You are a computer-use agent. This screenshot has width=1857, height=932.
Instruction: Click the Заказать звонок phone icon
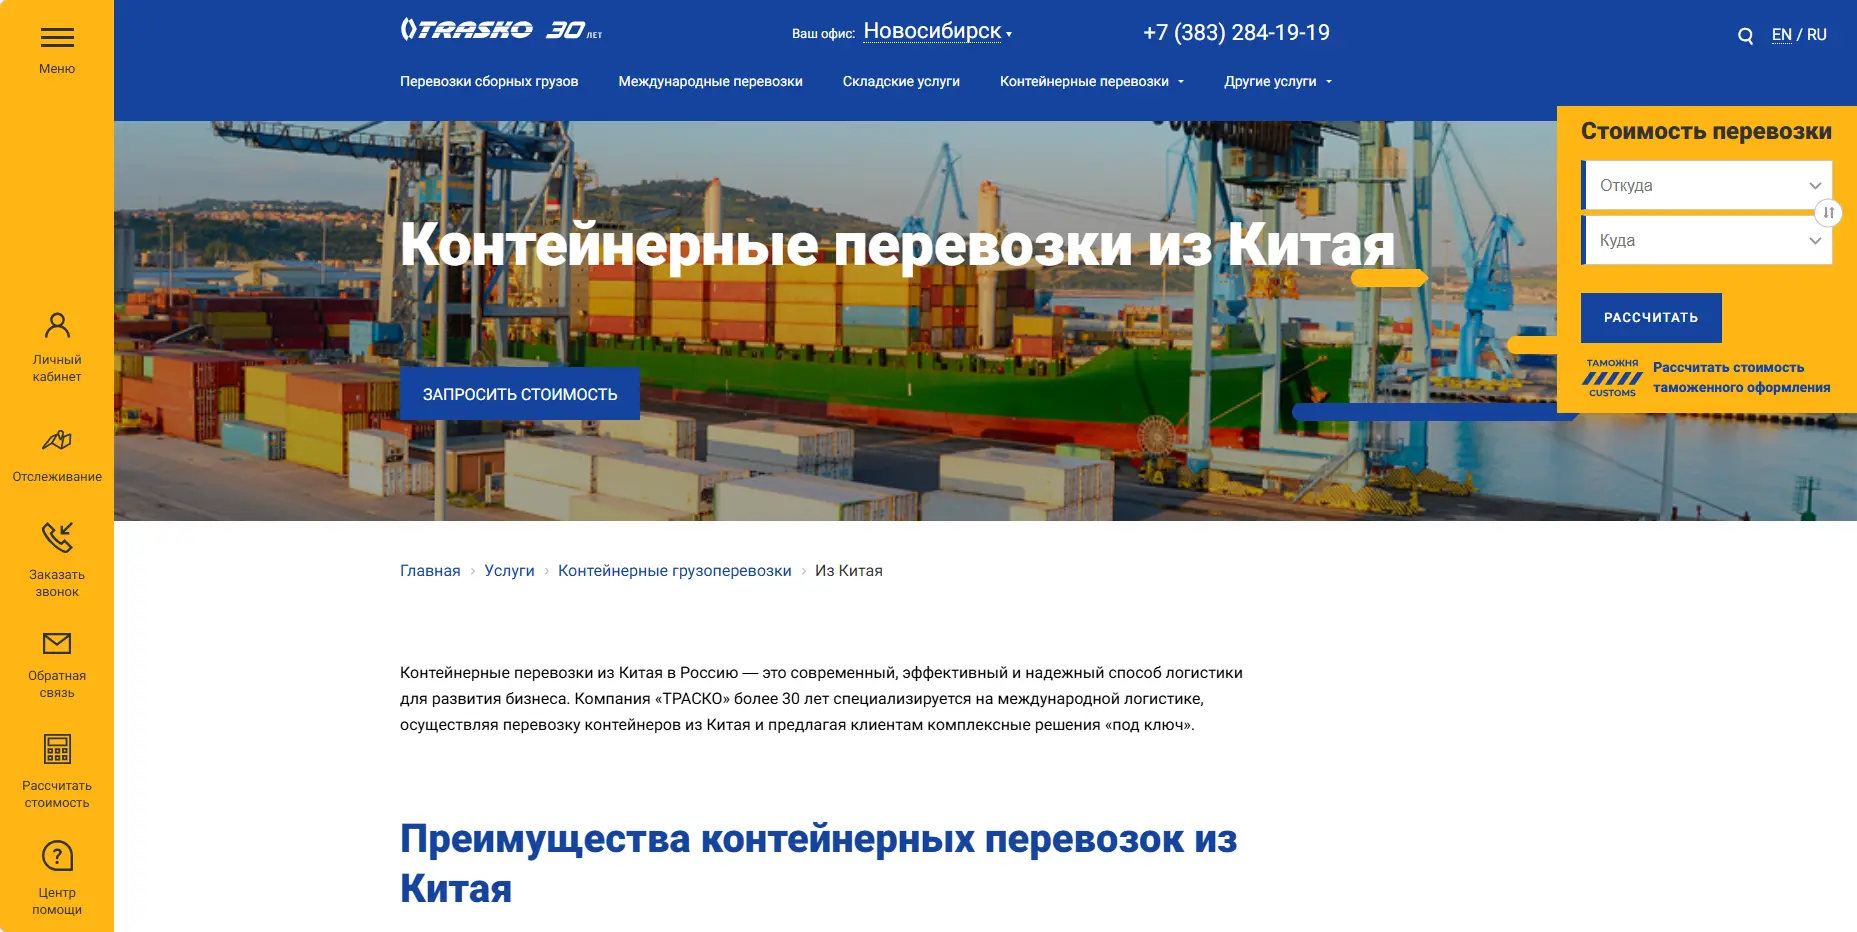(57, 537)
